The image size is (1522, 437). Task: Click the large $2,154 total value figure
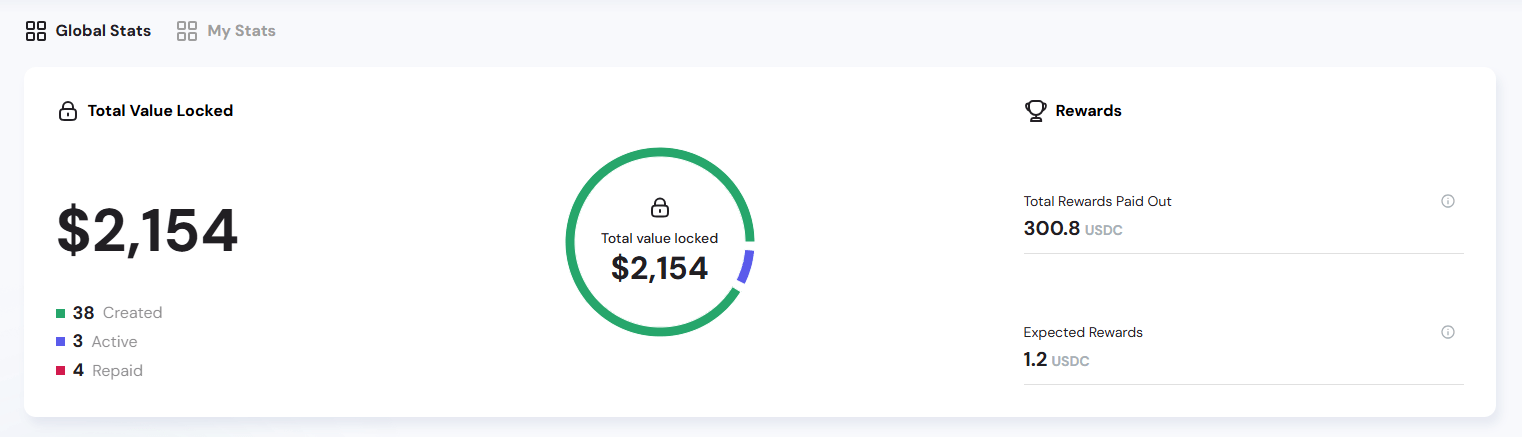coord(147,231)
